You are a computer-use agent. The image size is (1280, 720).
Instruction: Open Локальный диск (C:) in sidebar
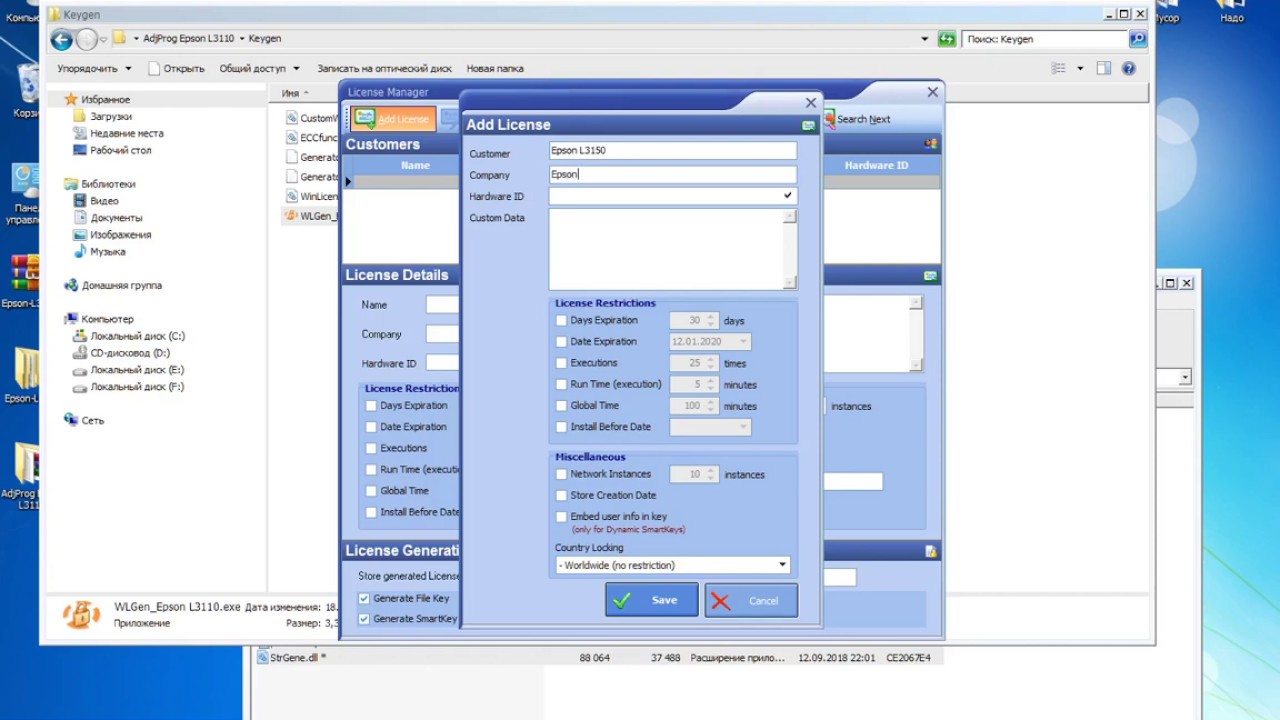(130, 336)
